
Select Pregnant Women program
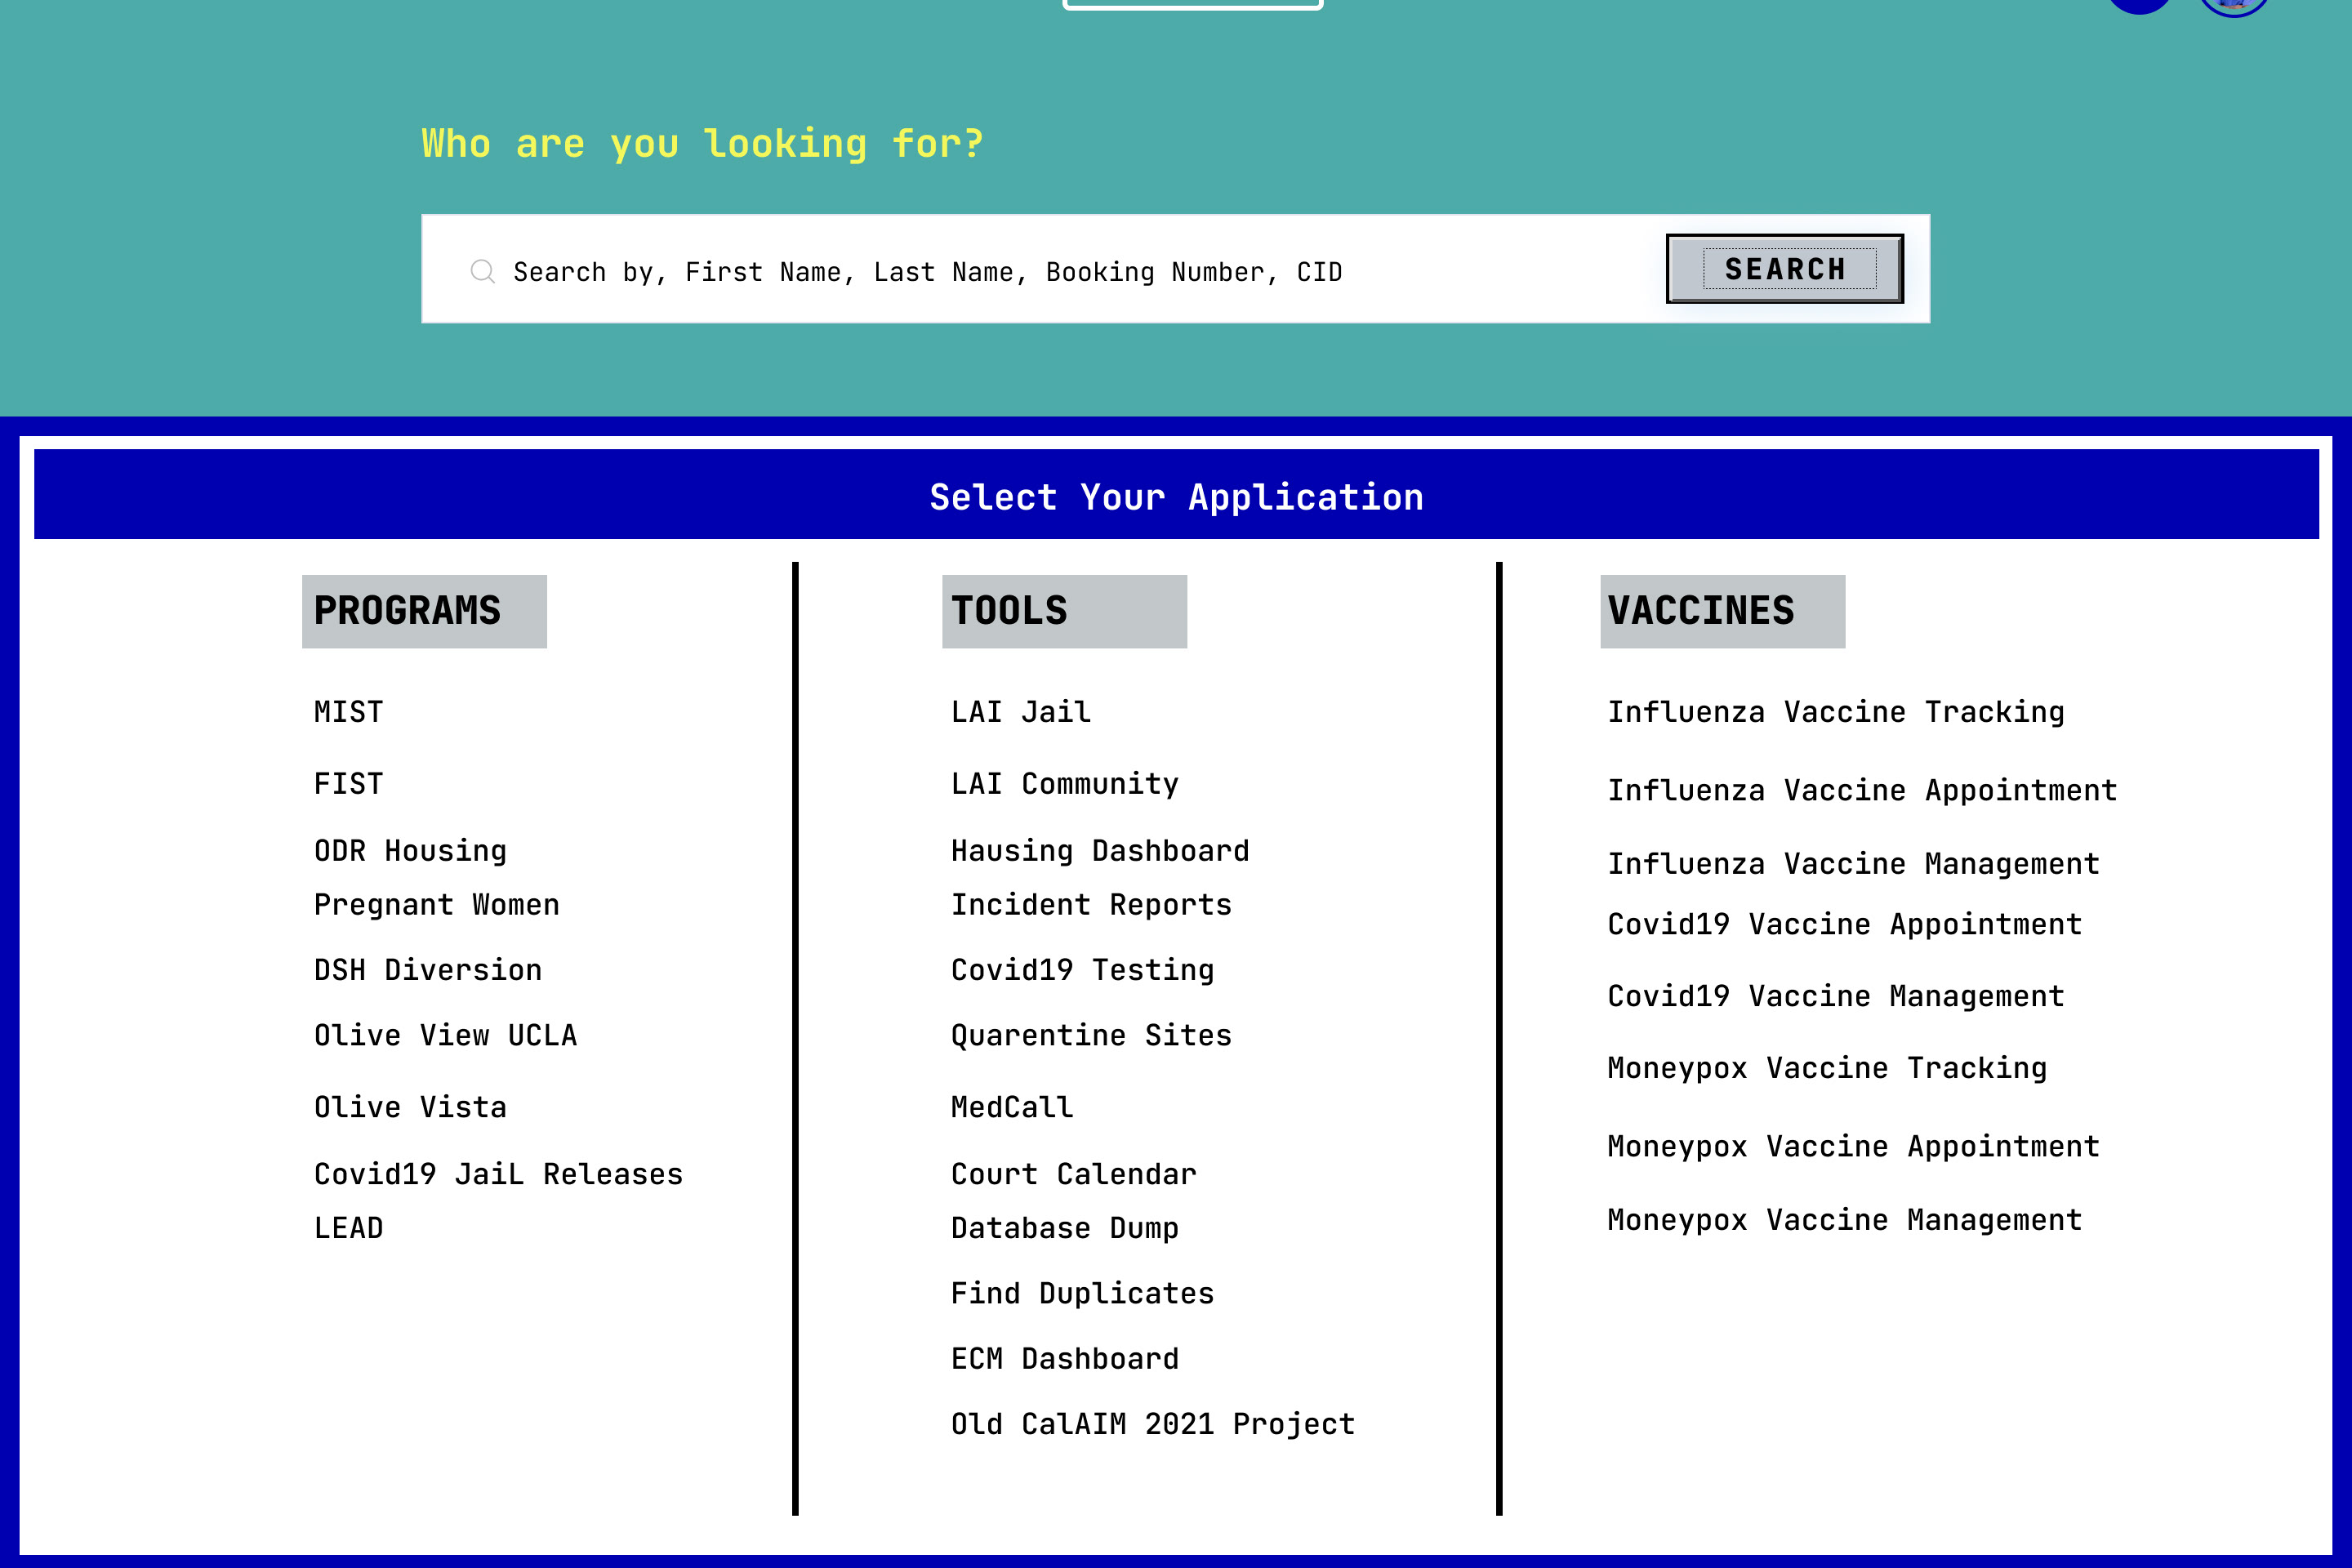coord(436,905)
